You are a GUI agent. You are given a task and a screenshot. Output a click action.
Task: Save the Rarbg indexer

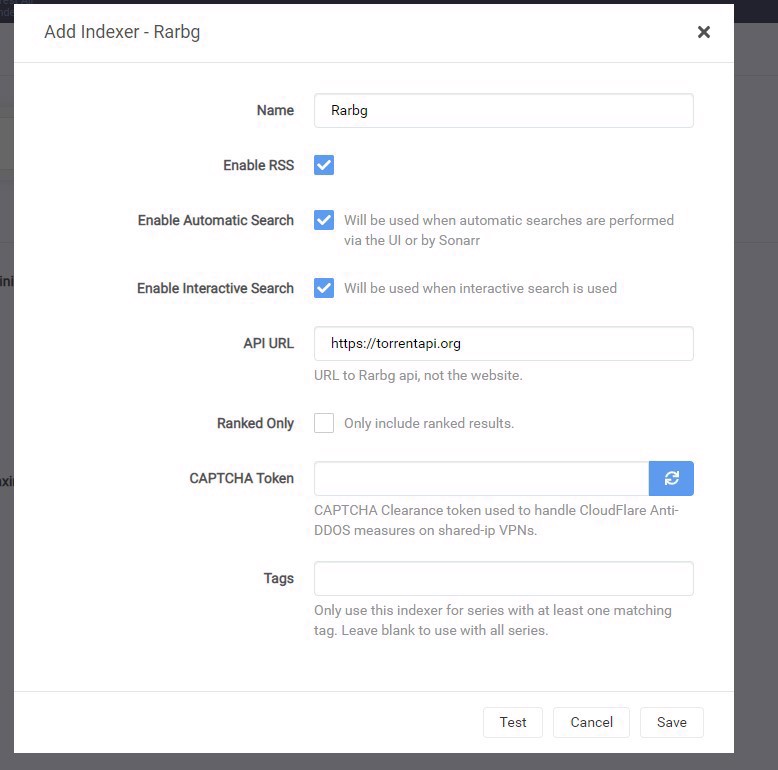672,722
